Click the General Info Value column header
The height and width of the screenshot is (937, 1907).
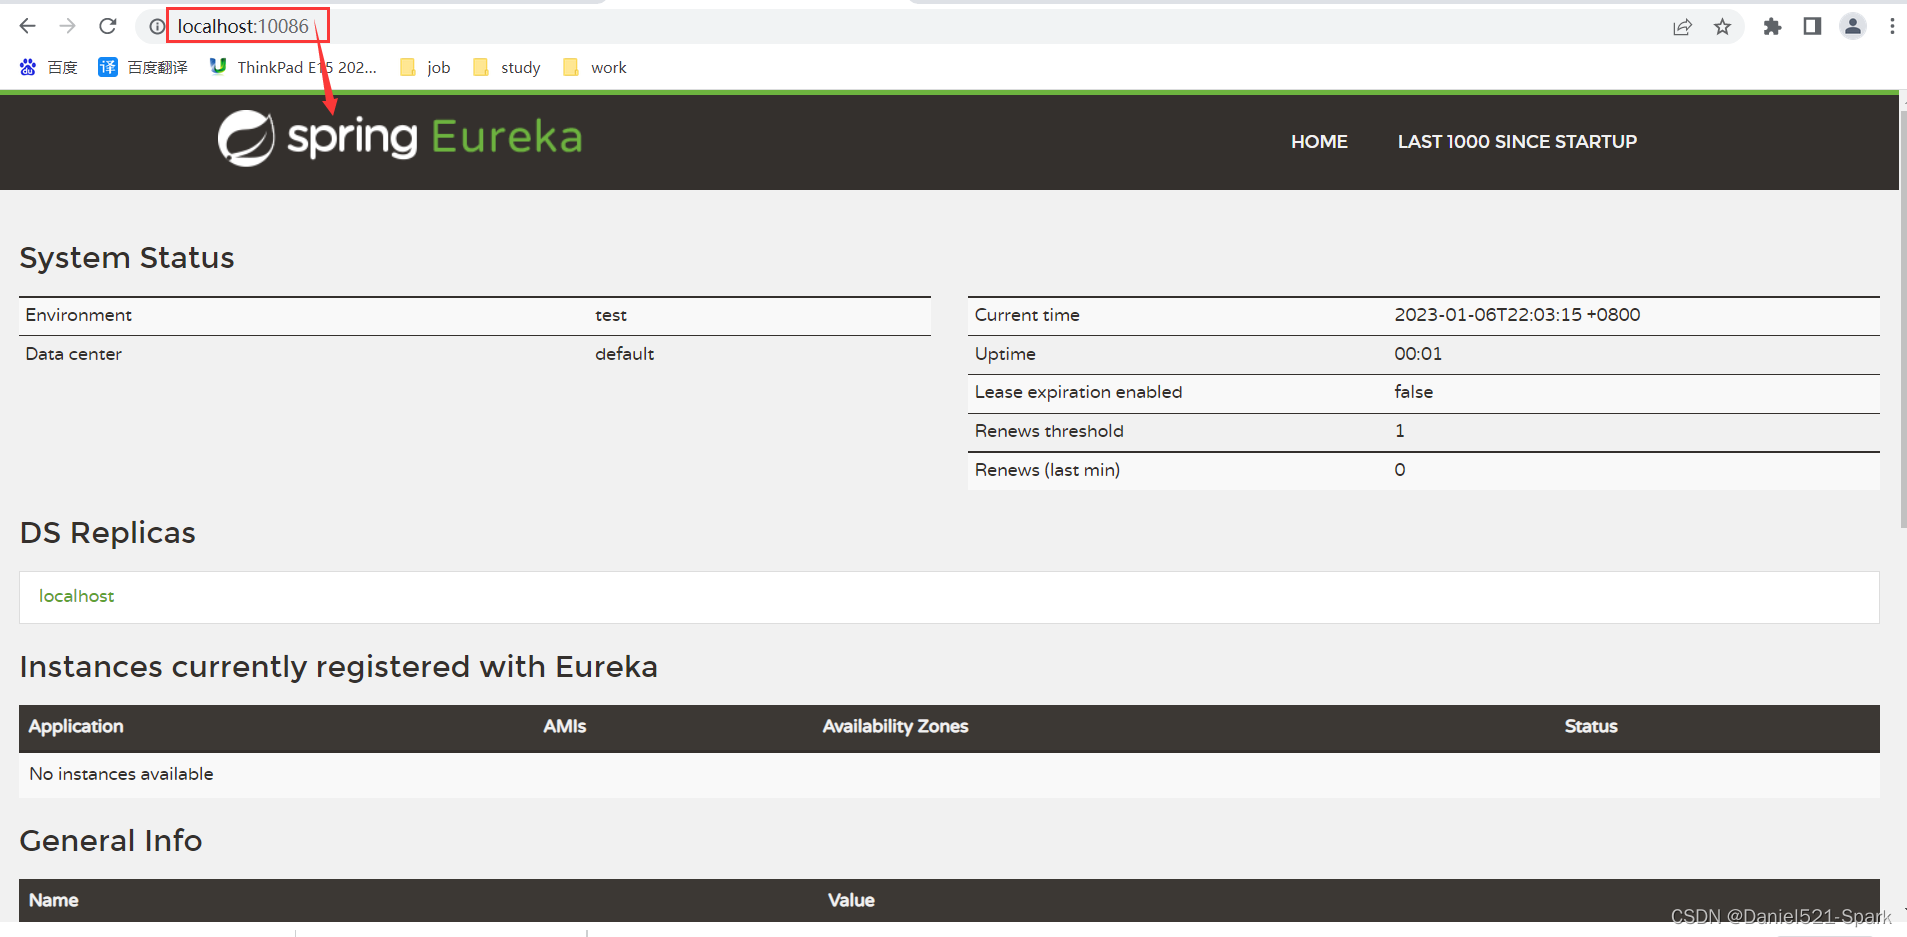(851, 900)
